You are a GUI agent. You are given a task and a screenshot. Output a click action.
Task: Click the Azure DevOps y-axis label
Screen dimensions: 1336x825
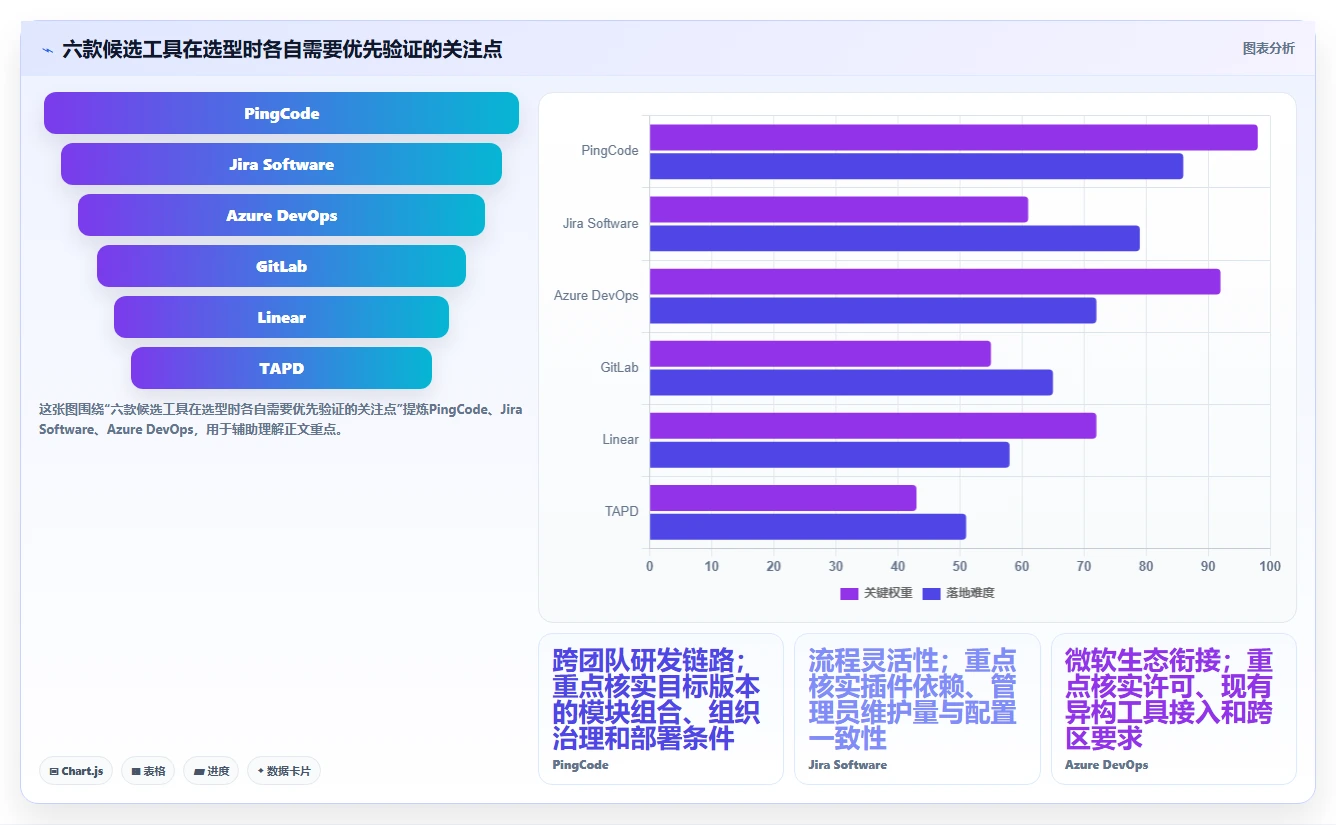[596, 295]
